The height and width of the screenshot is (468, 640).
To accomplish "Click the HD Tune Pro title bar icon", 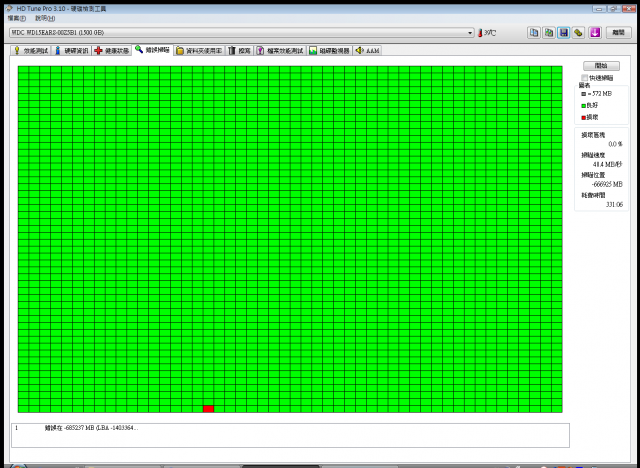I will 10,8.
